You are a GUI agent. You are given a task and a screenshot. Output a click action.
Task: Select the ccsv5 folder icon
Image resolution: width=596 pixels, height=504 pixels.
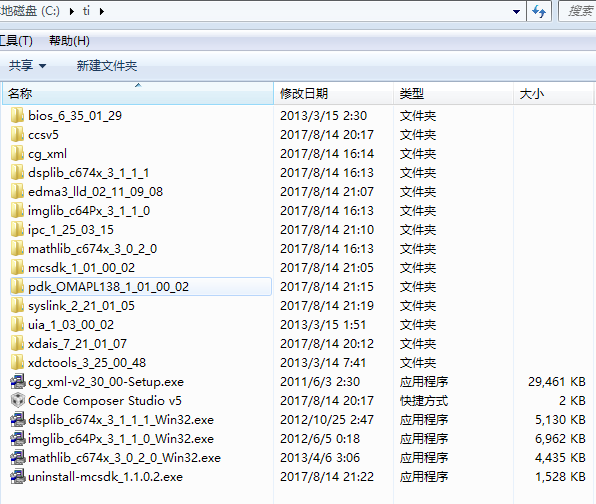click(17, 135)
